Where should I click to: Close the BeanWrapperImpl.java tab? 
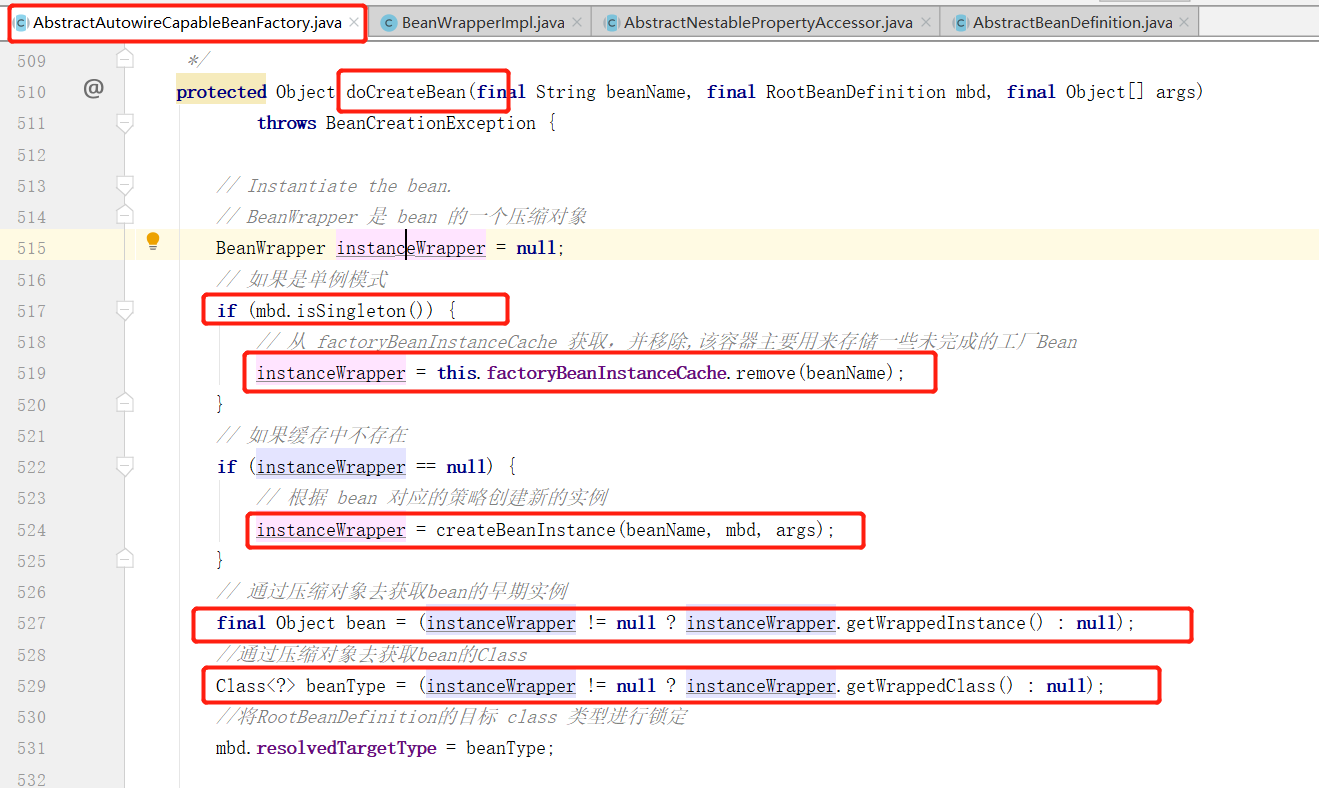coord(578,22)
